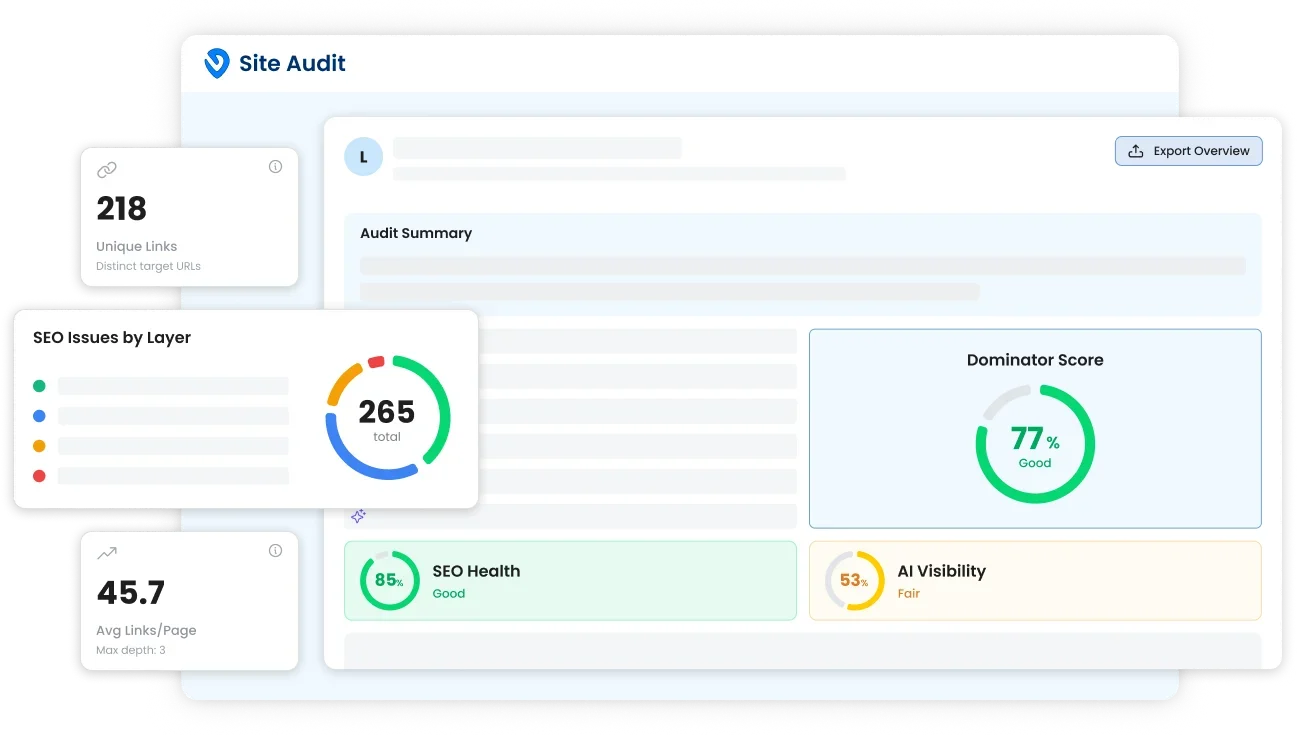
Task: Click the red legend dot in SEO Issues panel
Action: (38, 476)
